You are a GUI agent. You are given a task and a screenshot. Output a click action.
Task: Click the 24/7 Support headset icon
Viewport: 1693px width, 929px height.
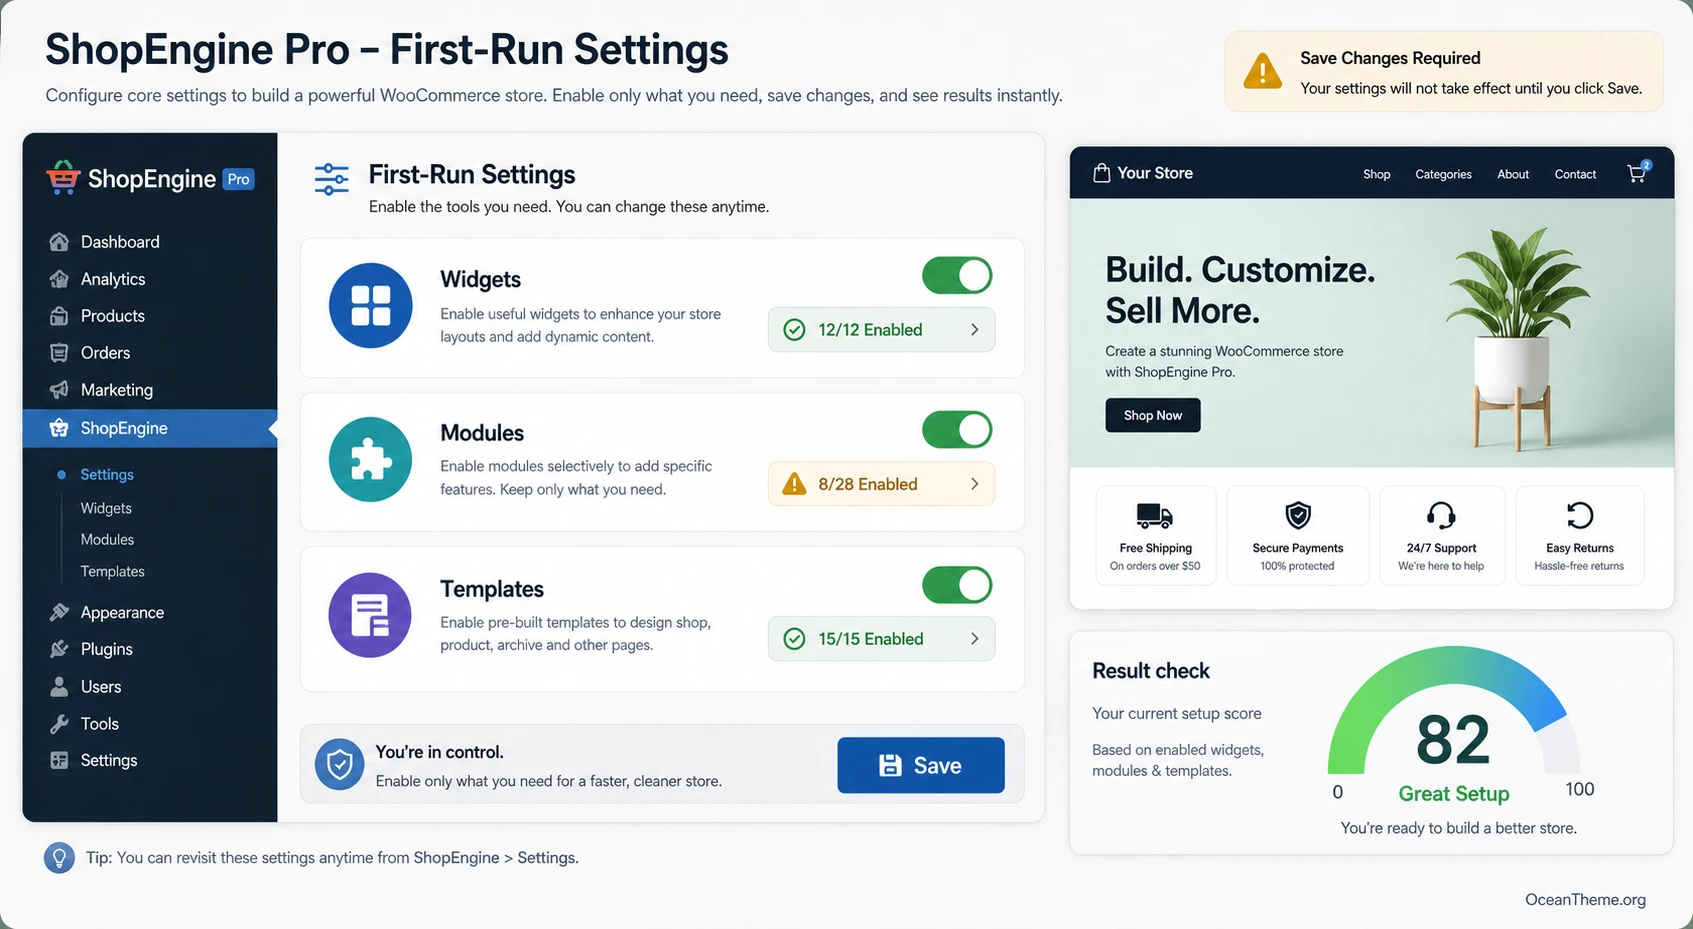1441,516
